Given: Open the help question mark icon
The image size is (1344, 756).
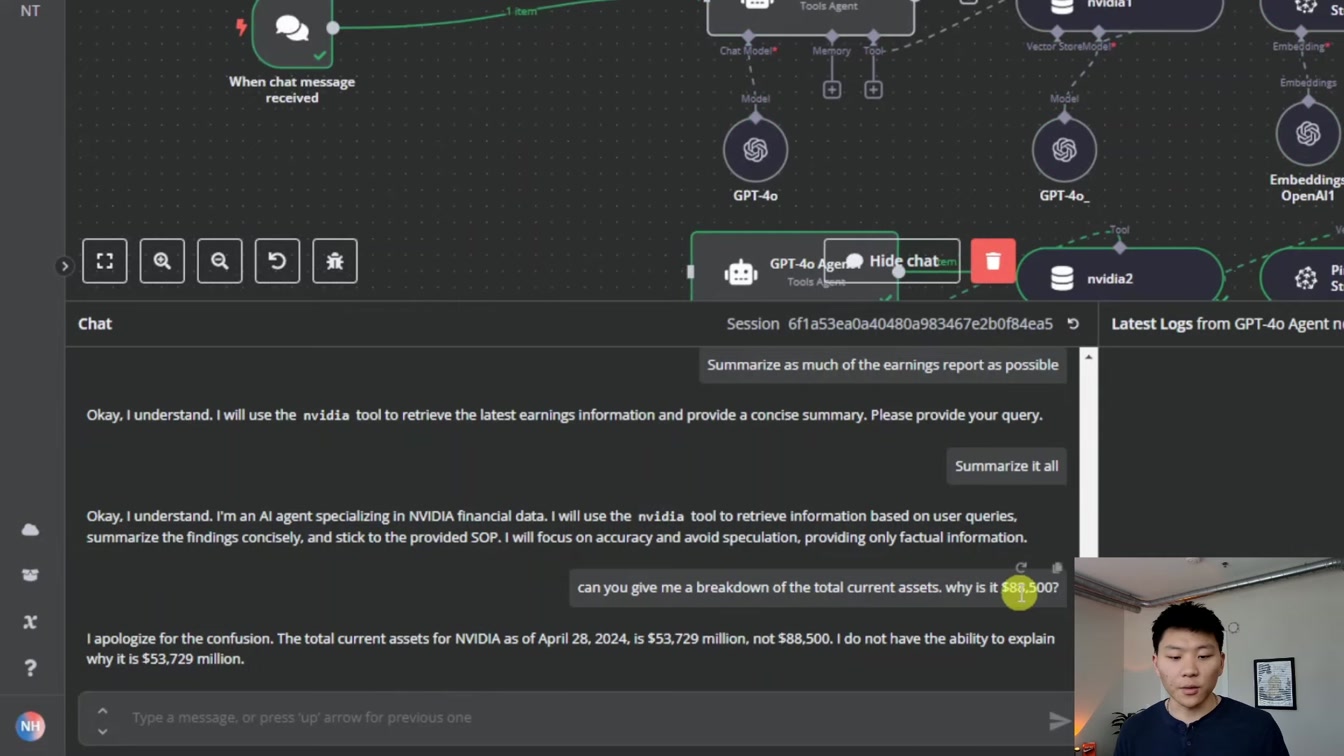Looking at the screenshot, I should tap(30, 668).
